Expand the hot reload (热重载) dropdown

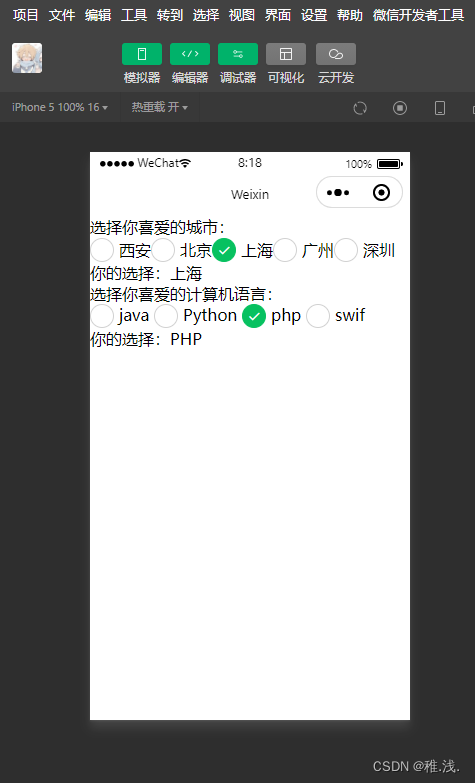[x=159, y=107]
